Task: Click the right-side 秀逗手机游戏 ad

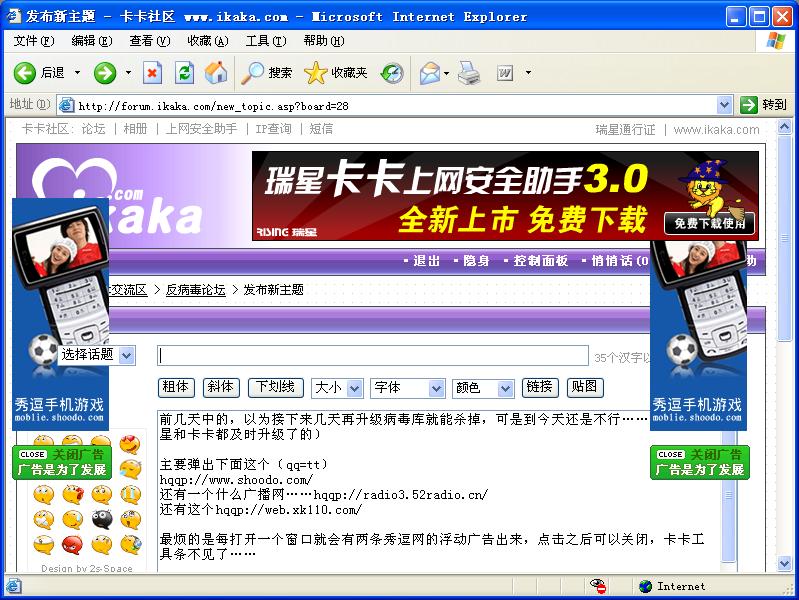Action: [x=699, y=335]
